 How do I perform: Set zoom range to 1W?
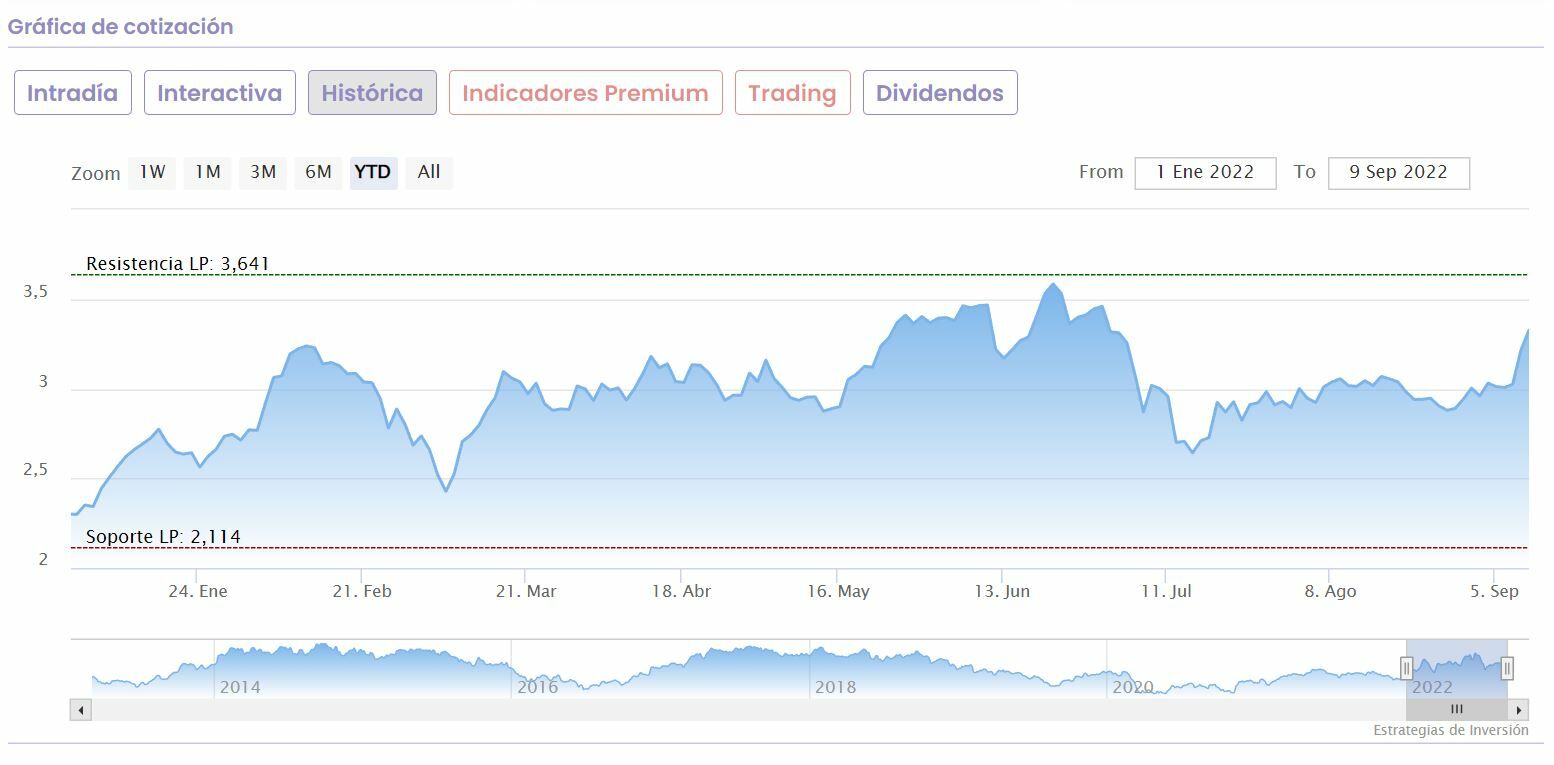pyautogui.click(x=152, y=172)
